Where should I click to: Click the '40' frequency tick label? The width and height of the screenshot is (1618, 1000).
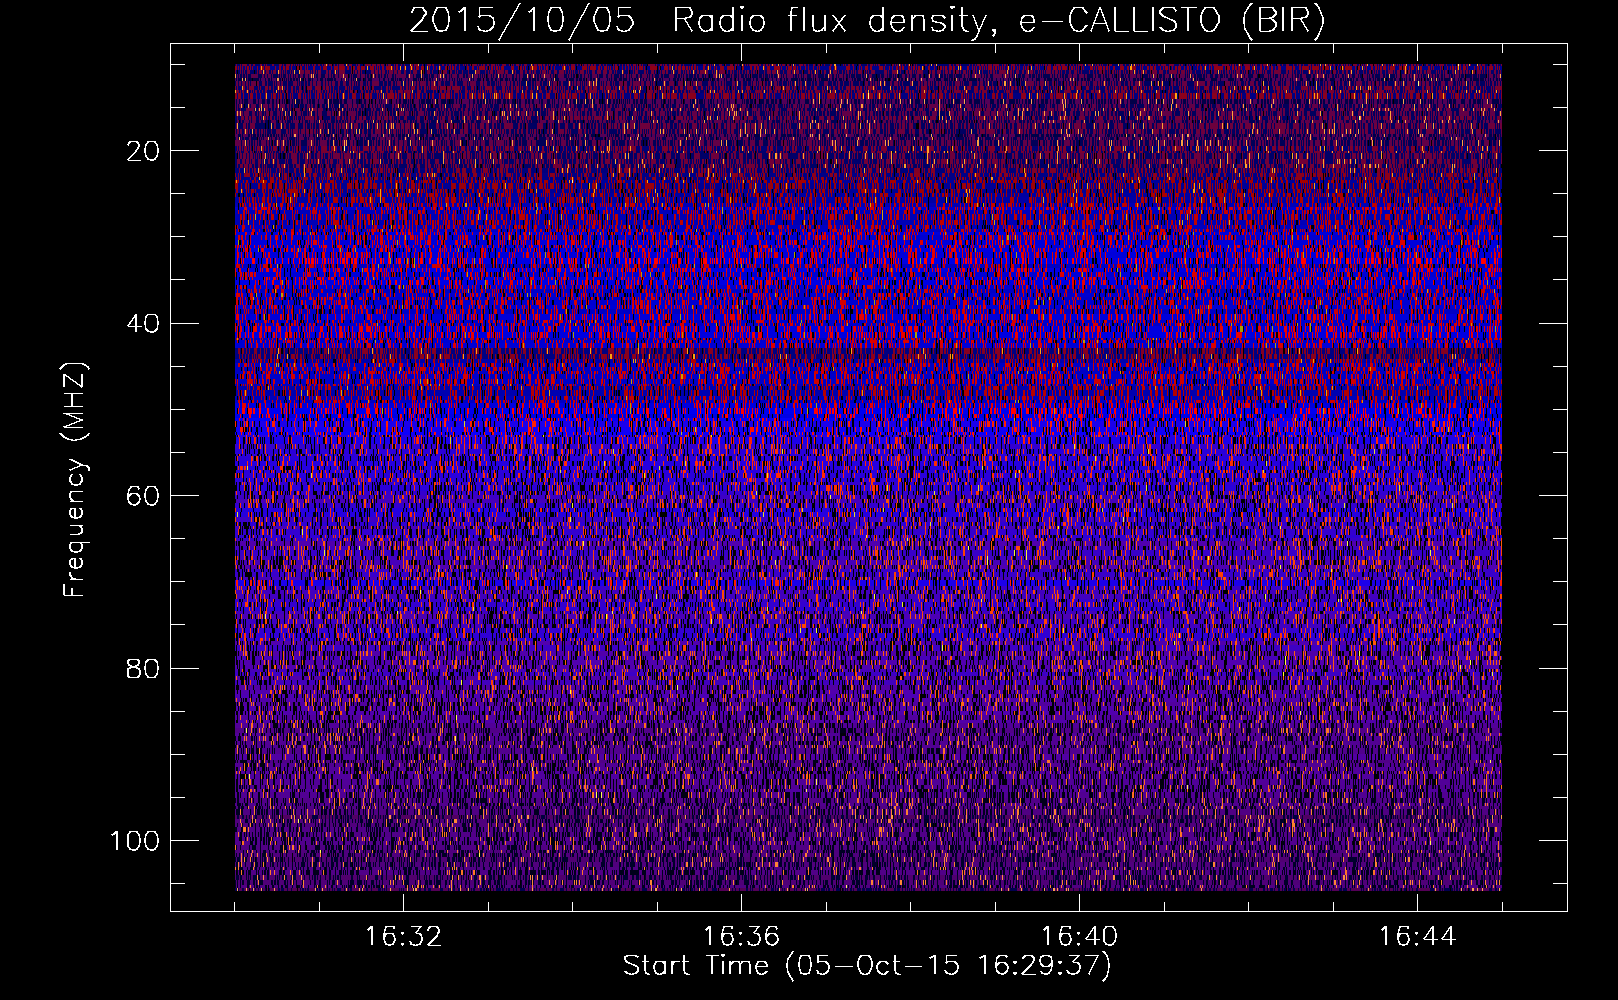tap(144, 324)
